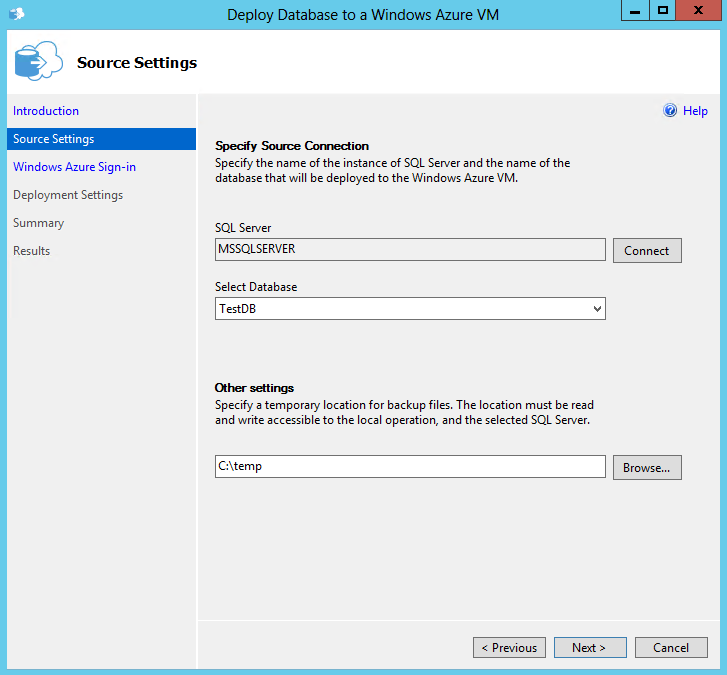Maximize the wizard window
The height and width of the screenshot is (675, 727).
[663, 11]
